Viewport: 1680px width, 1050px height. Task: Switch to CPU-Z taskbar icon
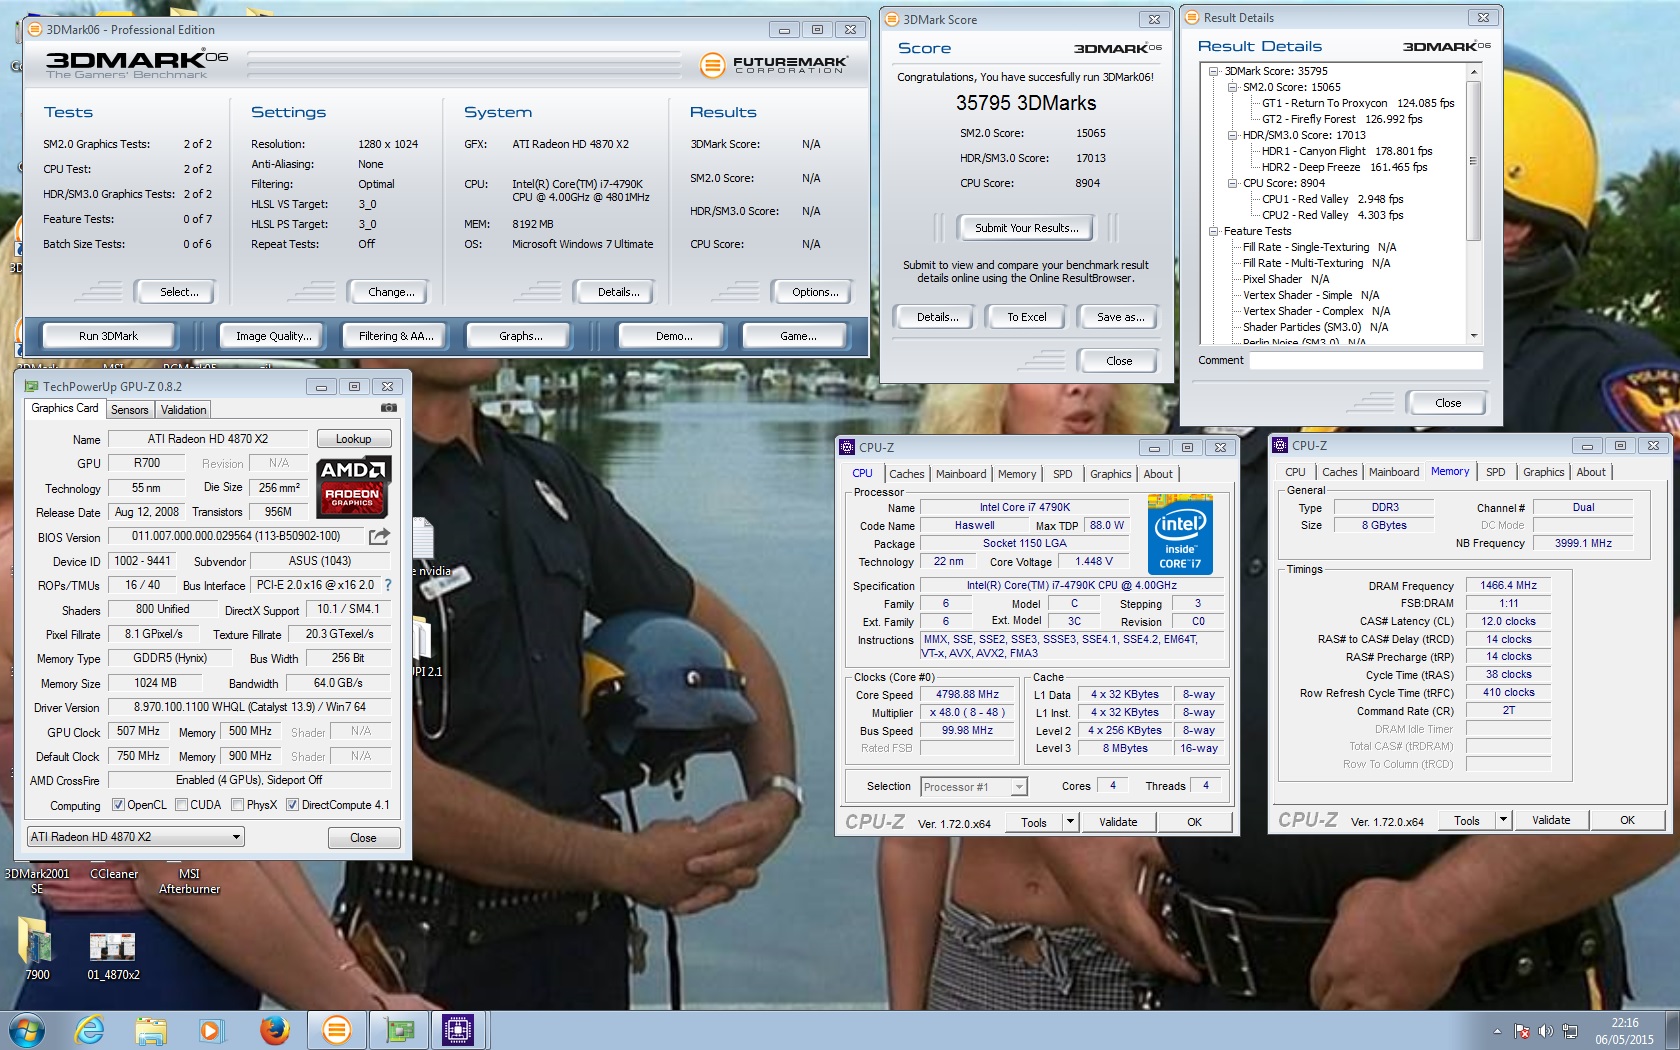(x=458, y=1030)
